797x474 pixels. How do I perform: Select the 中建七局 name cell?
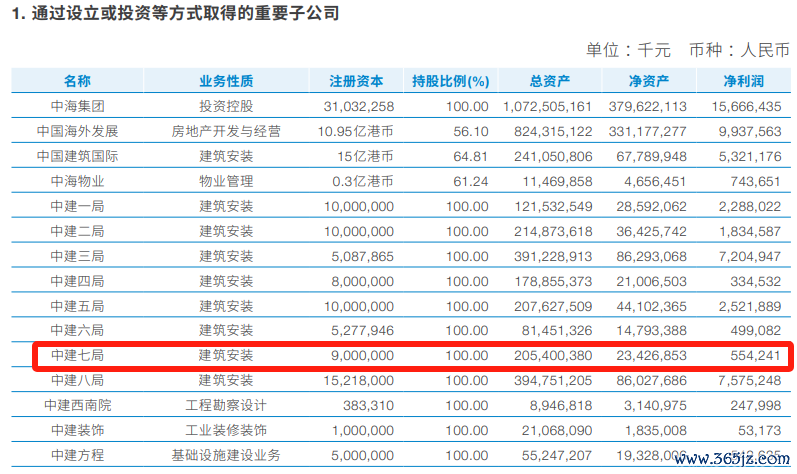pyautogui.click(x=77, y=355)
